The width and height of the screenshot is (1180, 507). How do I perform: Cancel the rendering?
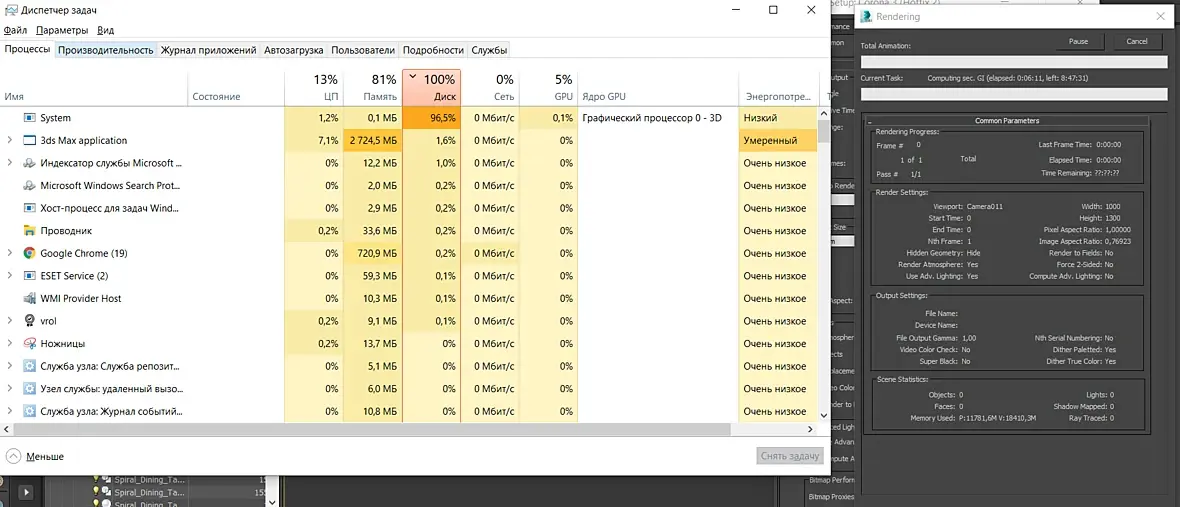point(1137,42)
